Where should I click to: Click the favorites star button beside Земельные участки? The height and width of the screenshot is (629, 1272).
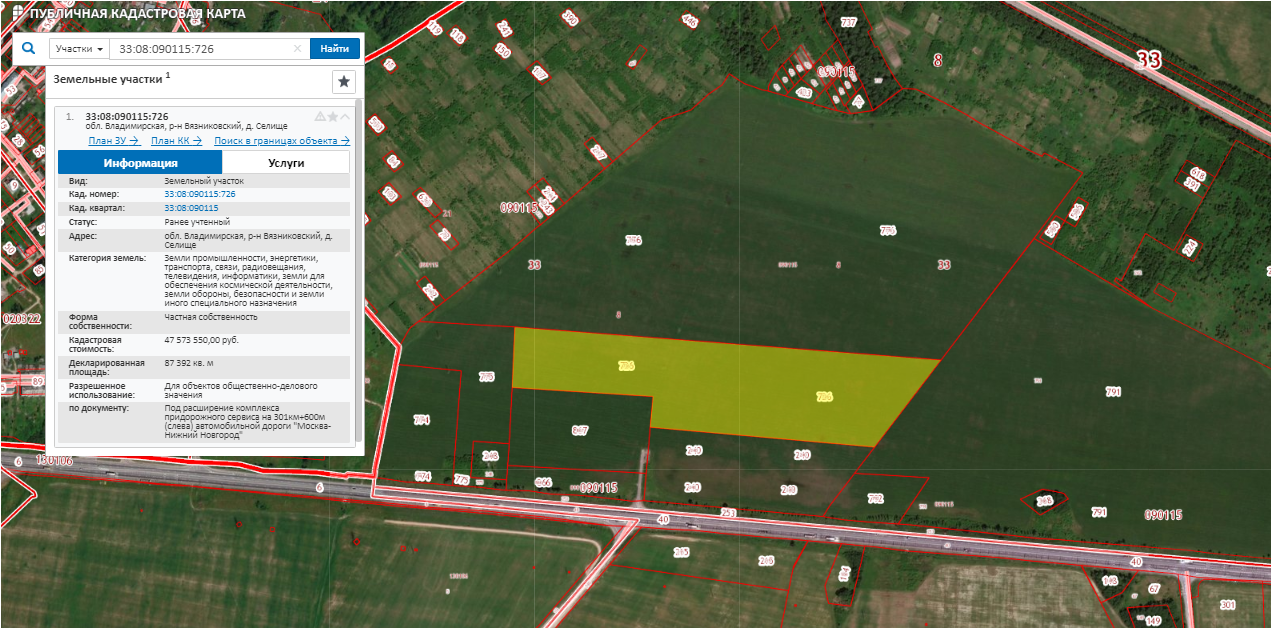click(343, 82)
